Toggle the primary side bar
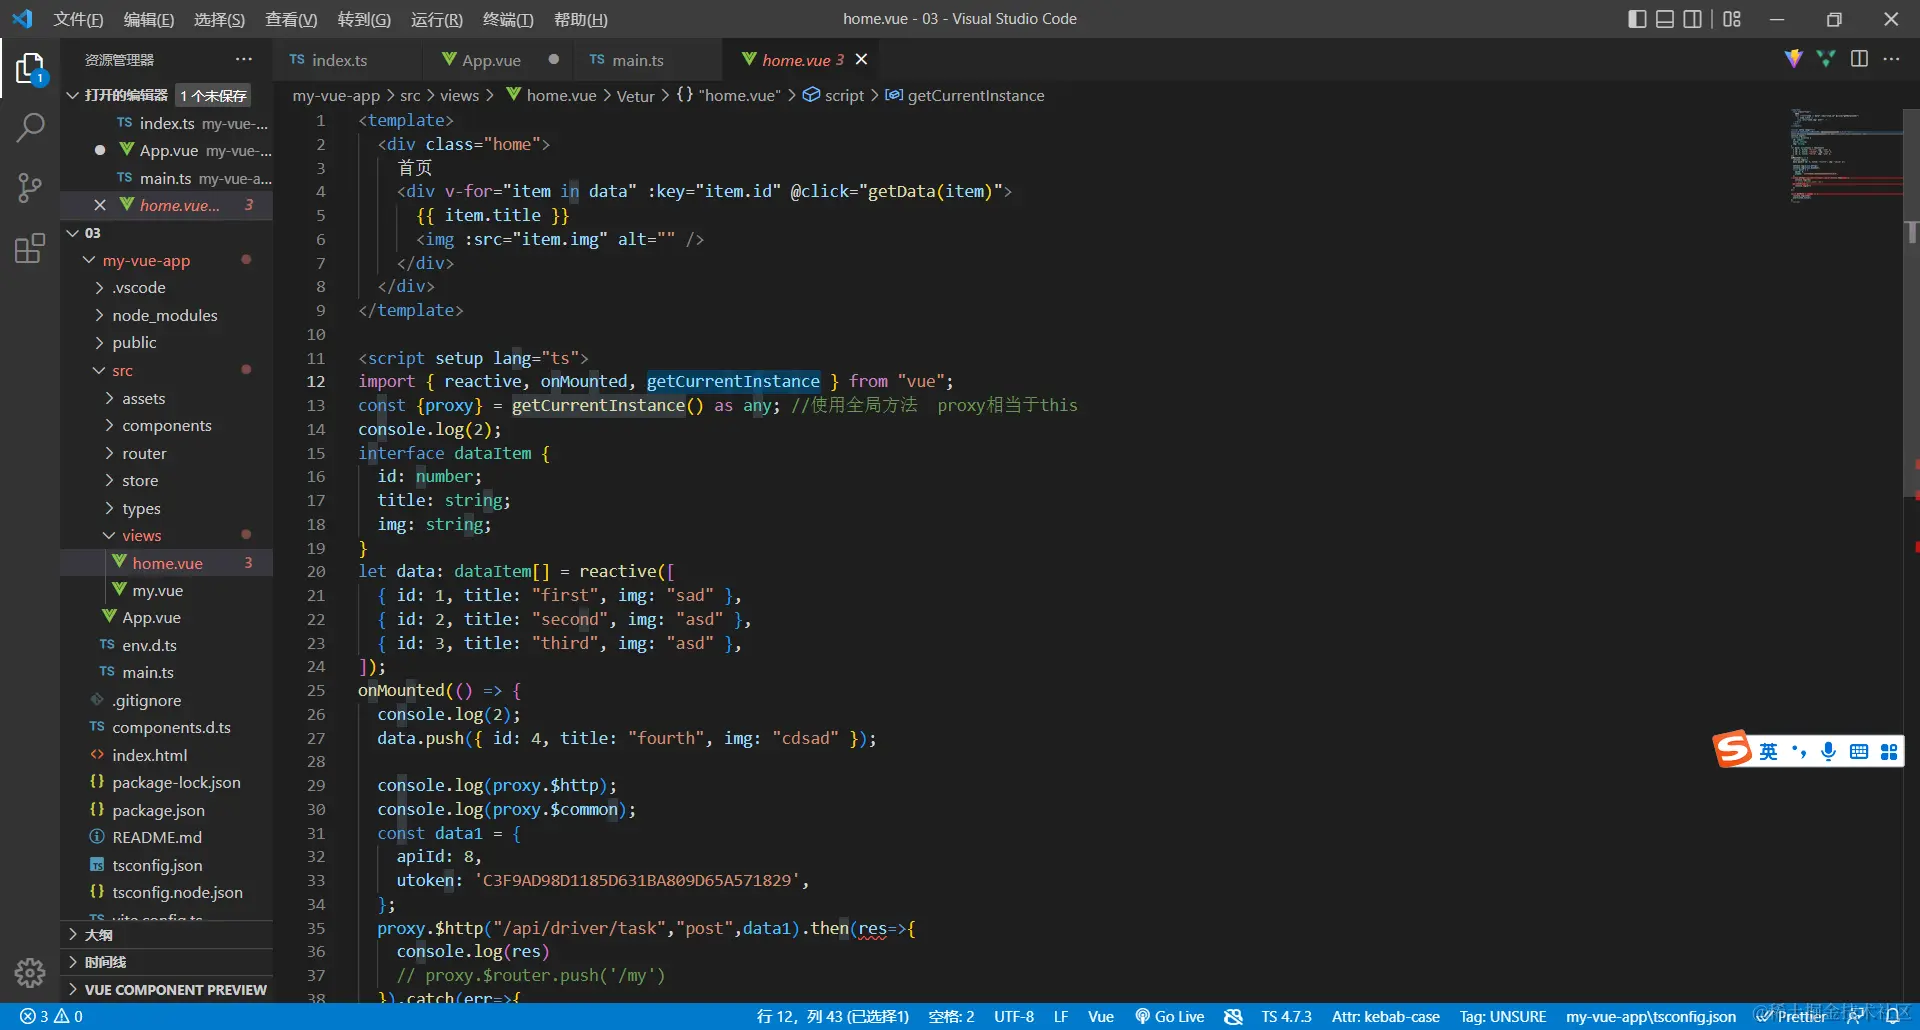1920x1030 pixels. 1637,19
